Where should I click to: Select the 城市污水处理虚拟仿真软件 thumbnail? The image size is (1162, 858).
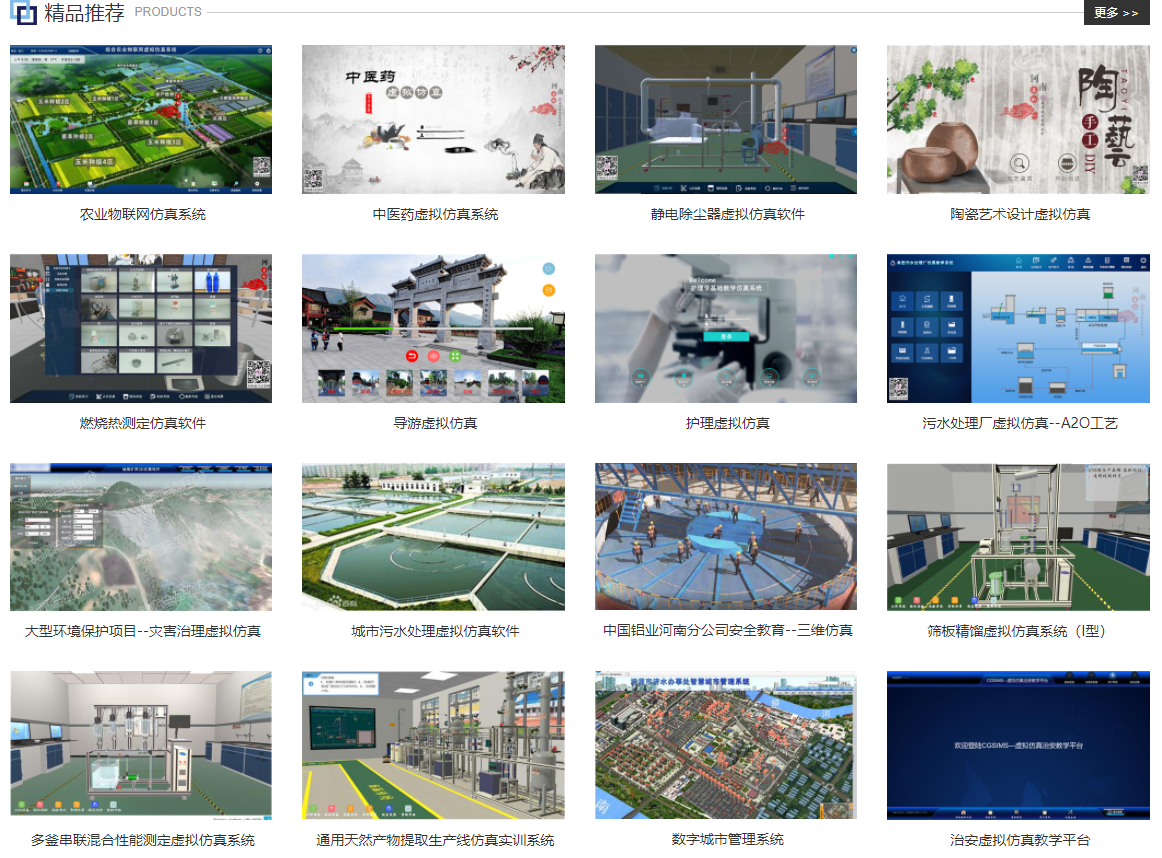433,536
